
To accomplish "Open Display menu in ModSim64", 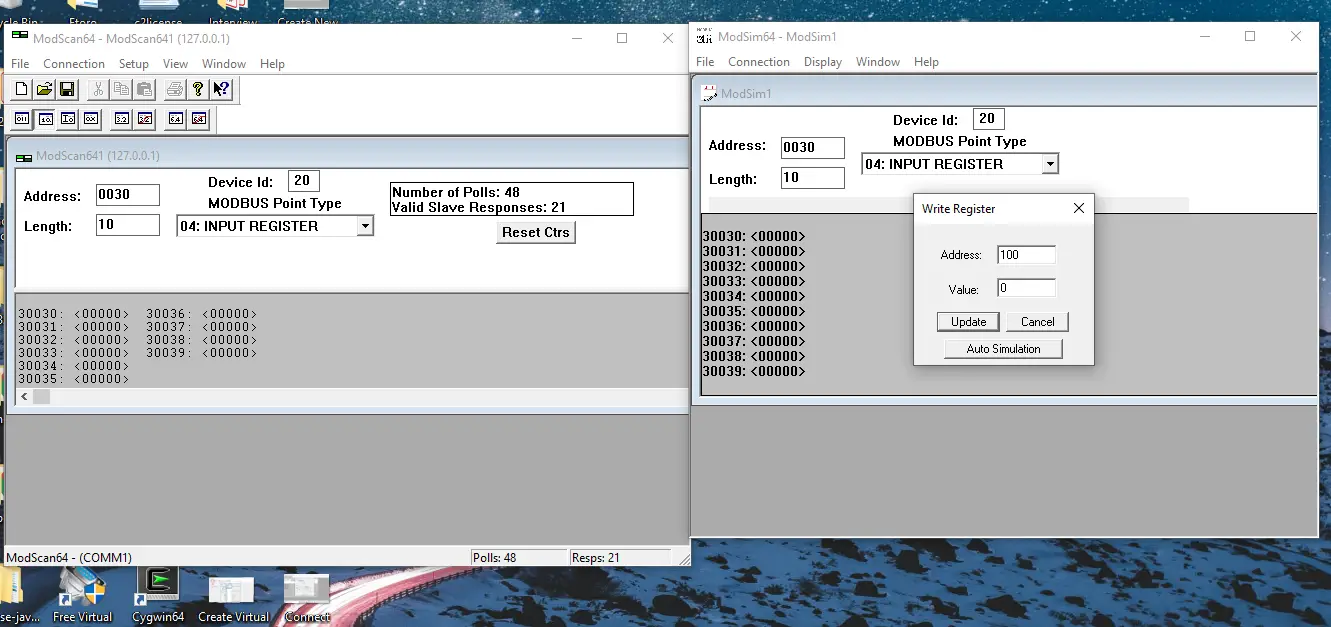I will click(x=823, y=62).
